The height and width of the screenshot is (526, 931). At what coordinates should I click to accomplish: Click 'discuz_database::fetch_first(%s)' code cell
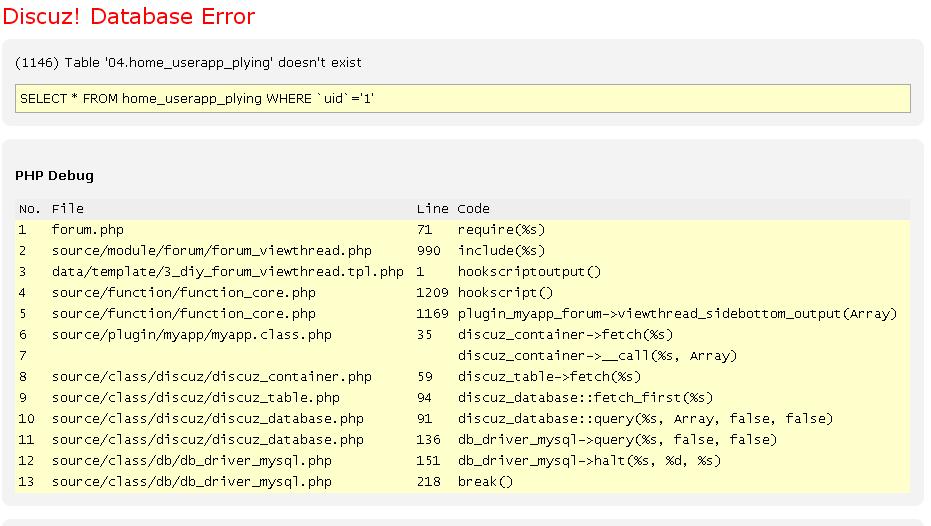(585, 398)
